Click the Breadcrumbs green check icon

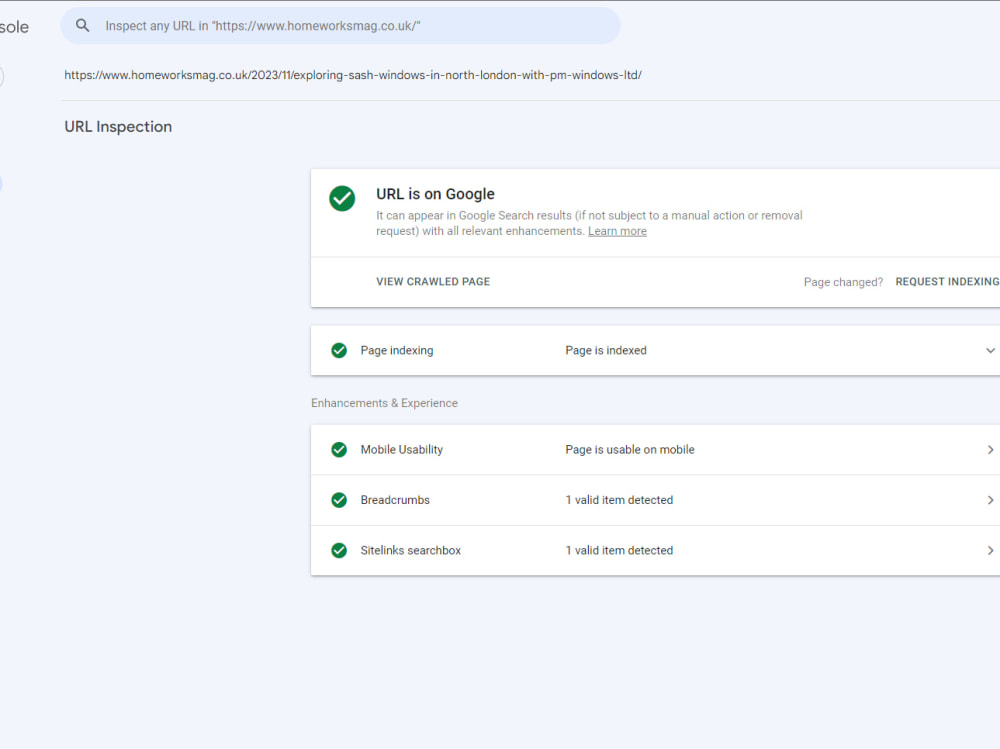339,500
